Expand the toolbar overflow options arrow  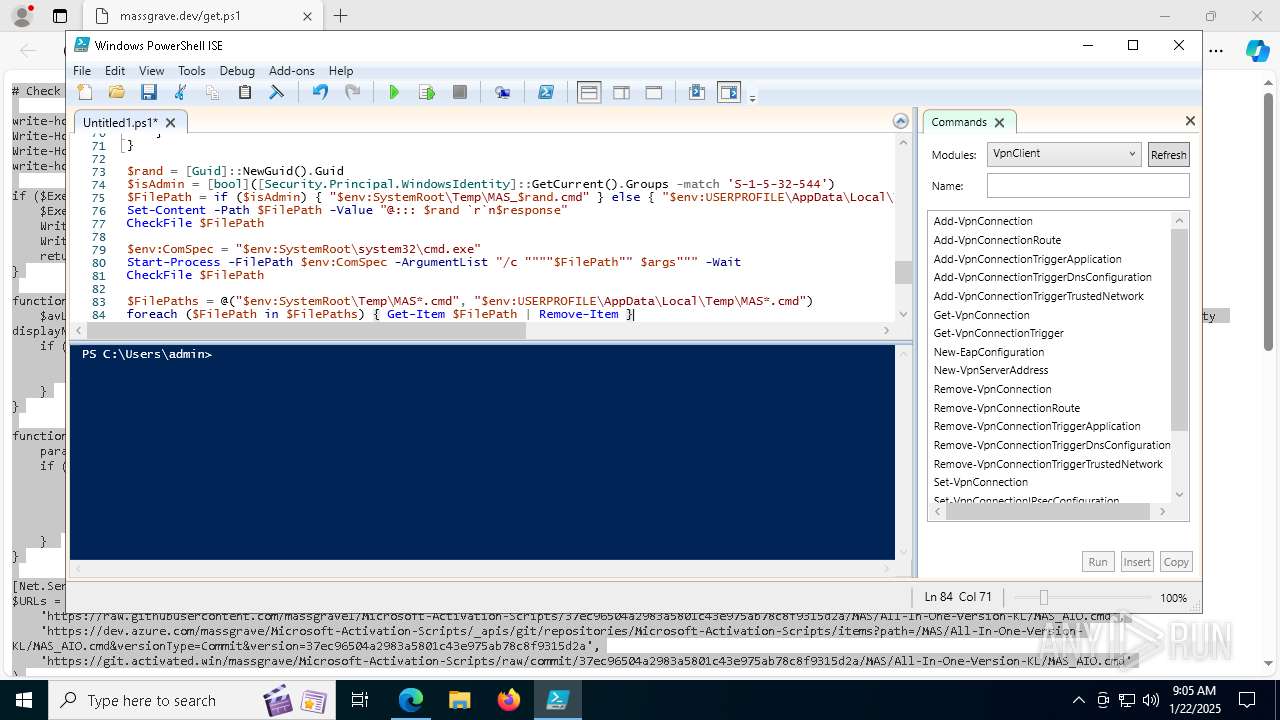[x=752, y=97]
